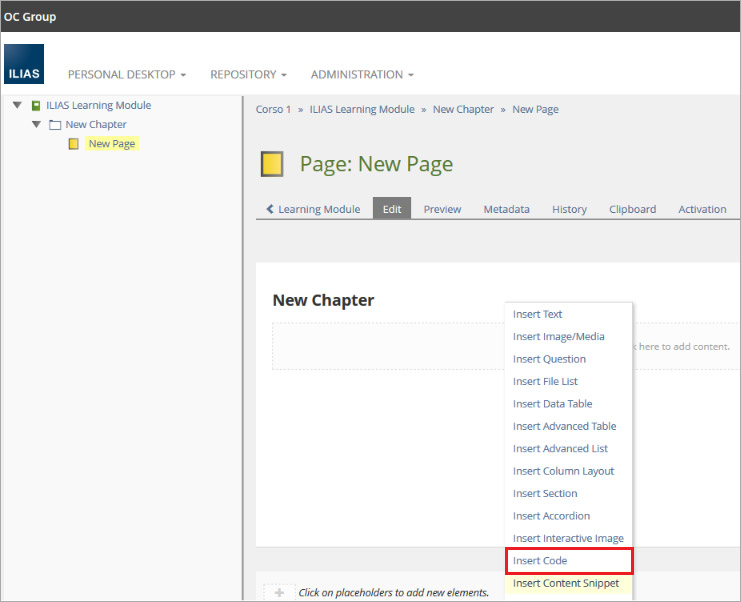
Task: Select Insert Content Snippet entry
Action: pos(565,583)
